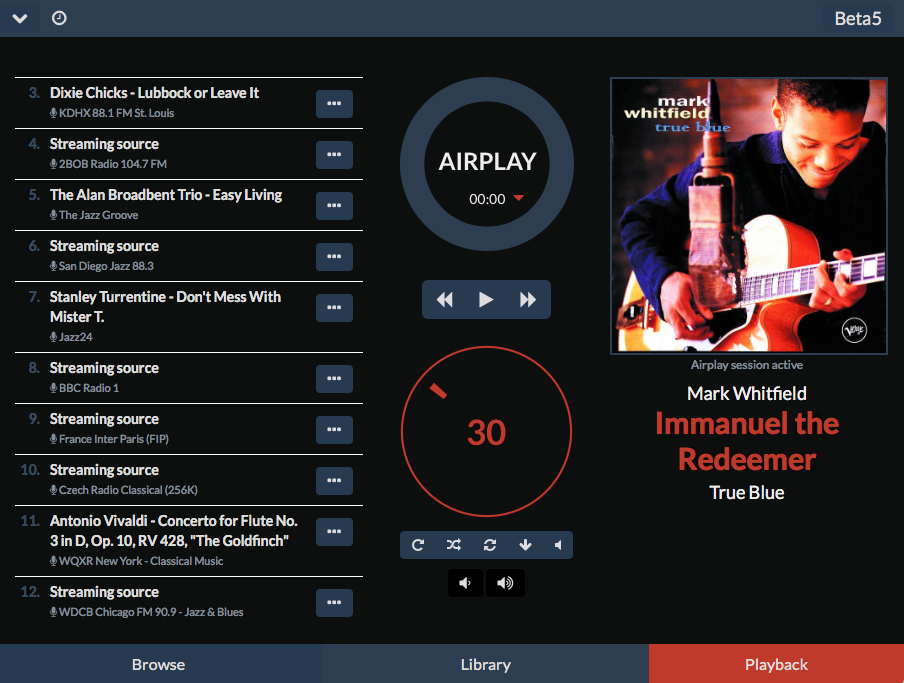This screenshot has height=683, width=904.
Task: Toggle time display dropdown arrow at 00:00
Action: (518, 198)
